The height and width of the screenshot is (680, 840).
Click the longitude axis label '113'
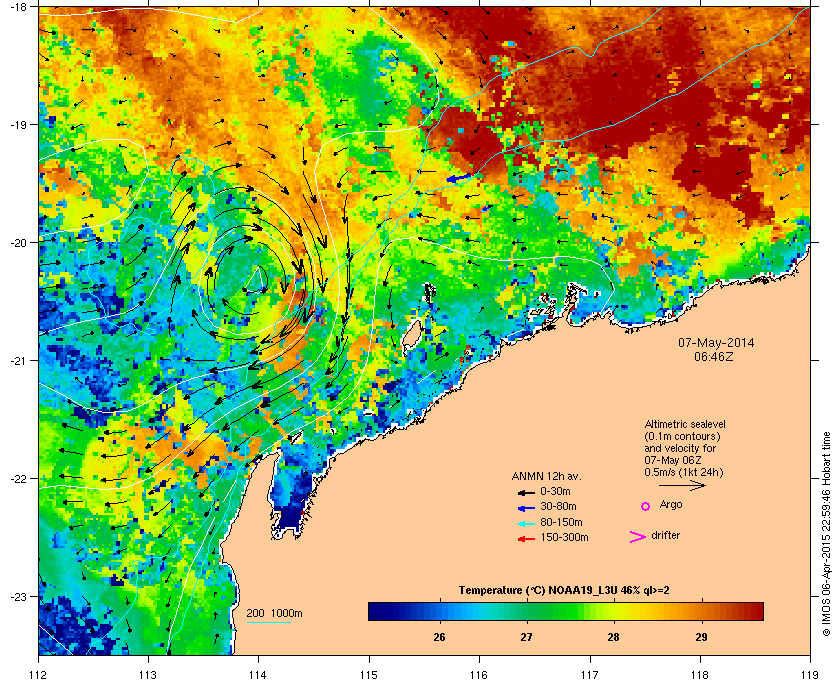coord(148,675)
